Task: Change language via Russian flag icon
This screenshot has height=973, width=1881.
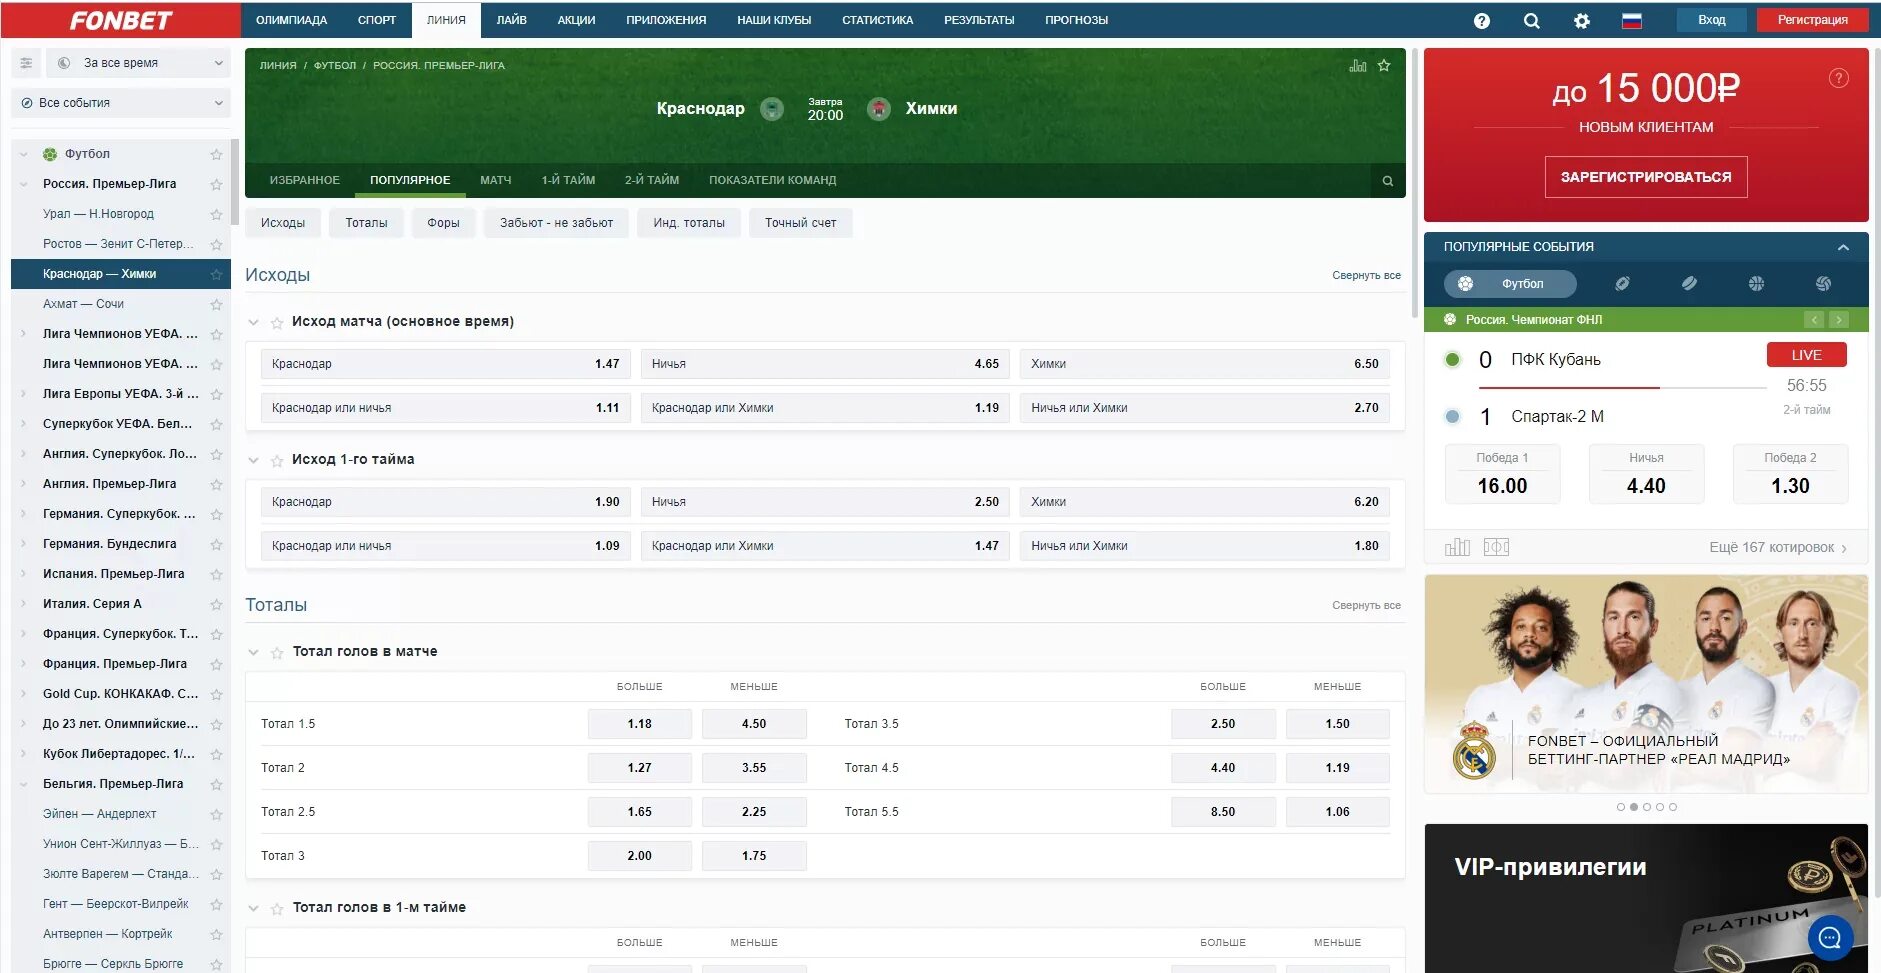Action: click(x=1631, y=20)
